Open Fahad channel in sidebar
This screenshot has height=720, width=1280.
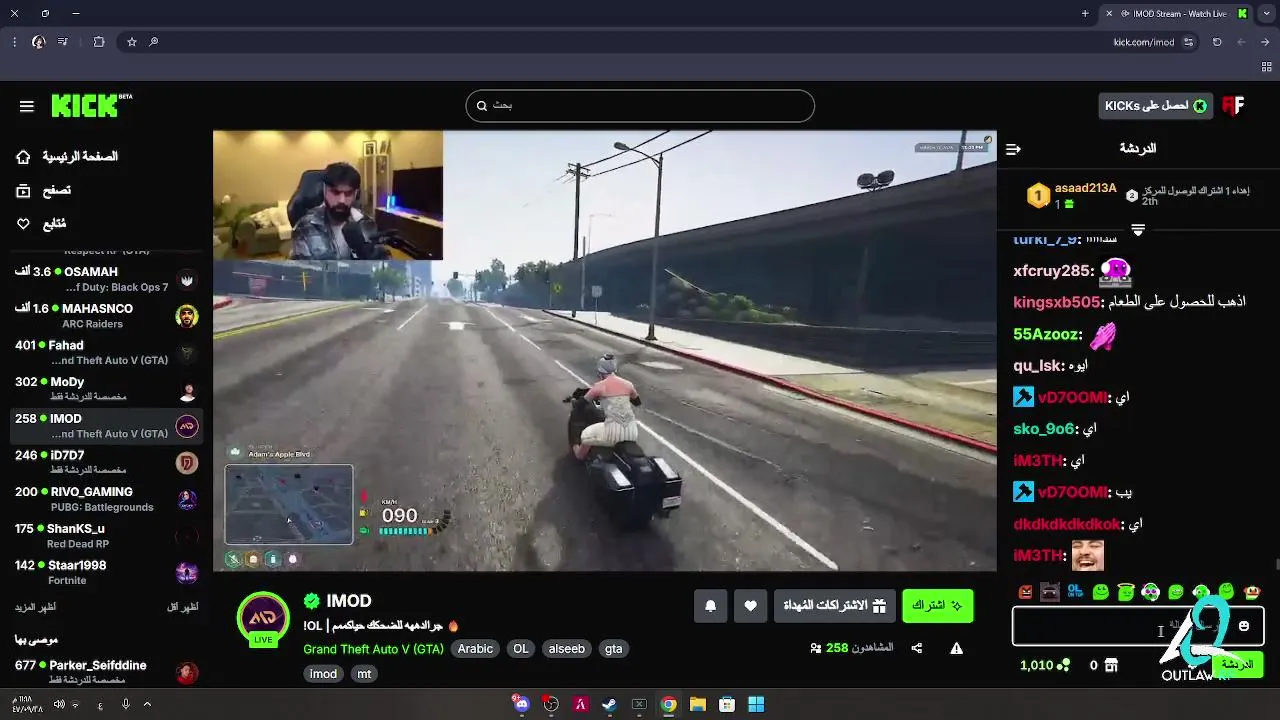point(106,353)
